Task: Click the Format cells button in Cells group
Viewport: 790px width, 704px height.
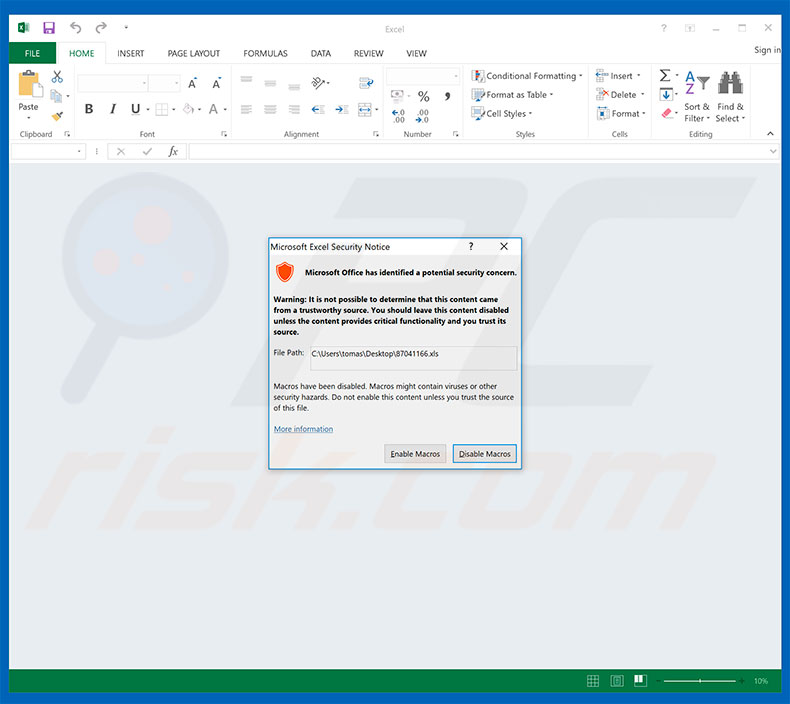Action: coord(621,113)
